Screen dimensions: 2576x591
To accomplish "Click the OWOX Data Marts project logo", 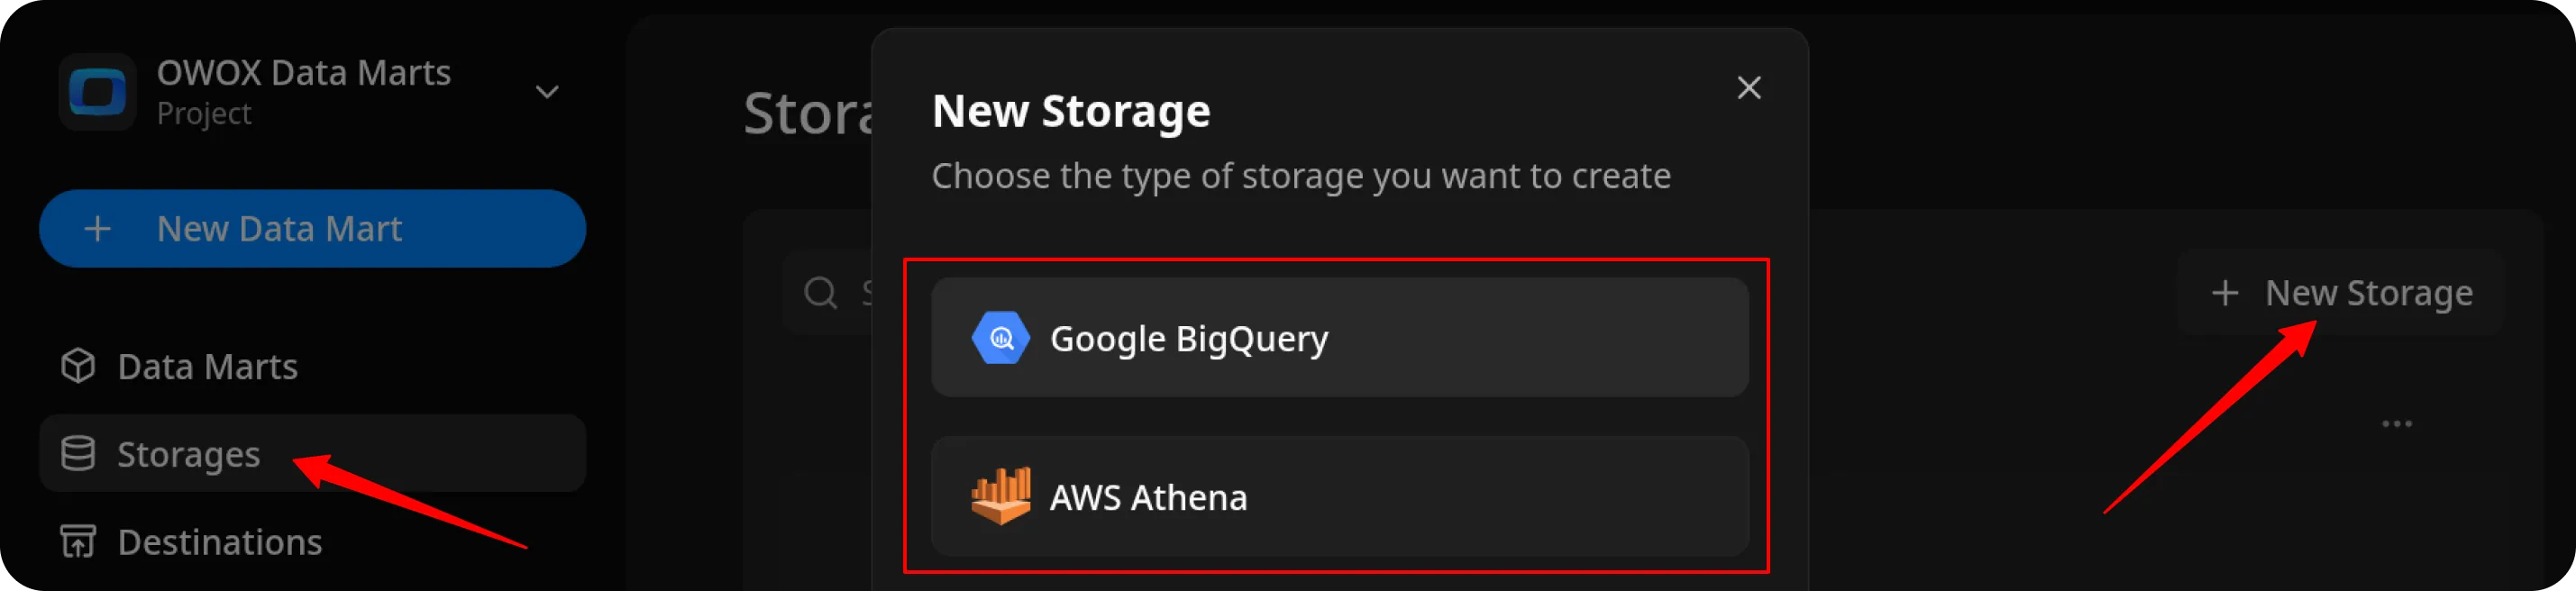I will (97, 91).
